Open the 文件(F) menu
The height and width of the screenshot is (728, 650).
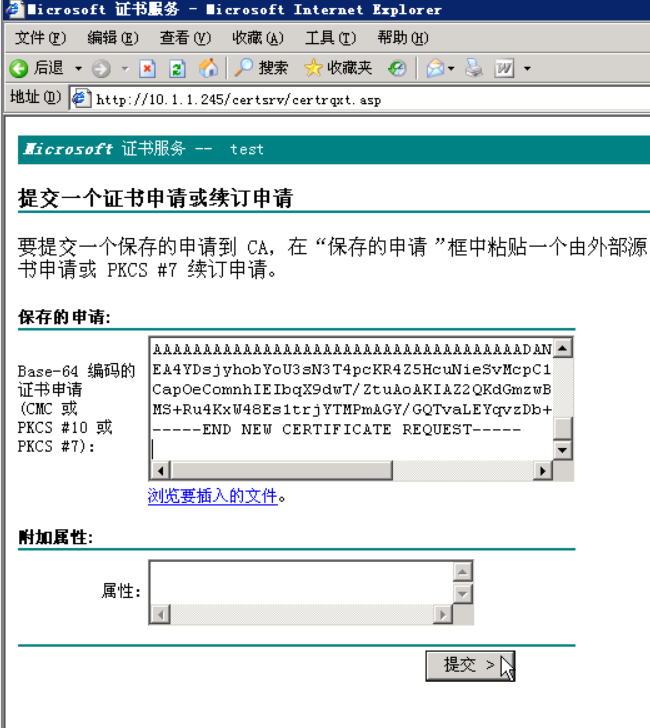[40, 38]
